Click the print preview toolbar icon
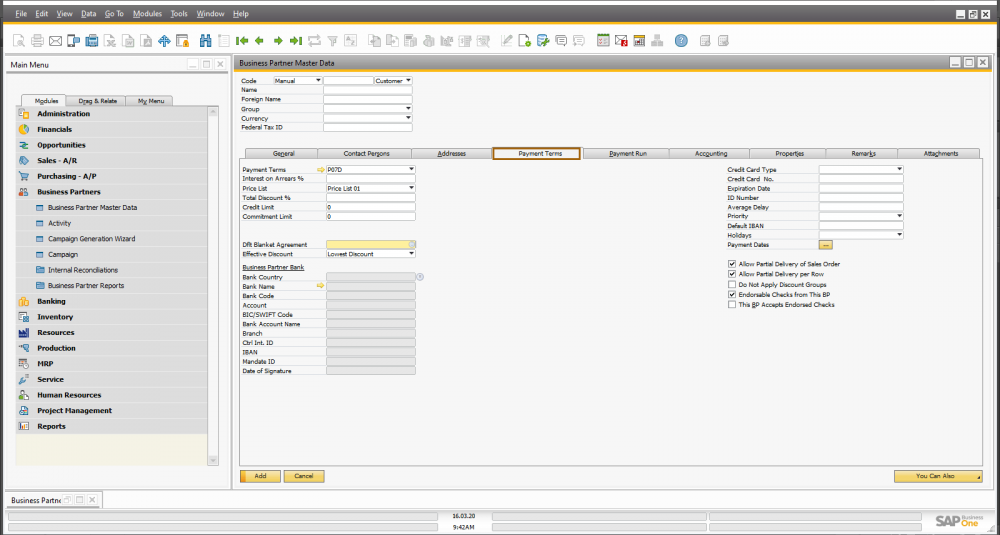This screenshot has height=535, width=1000. click(20, 41)
